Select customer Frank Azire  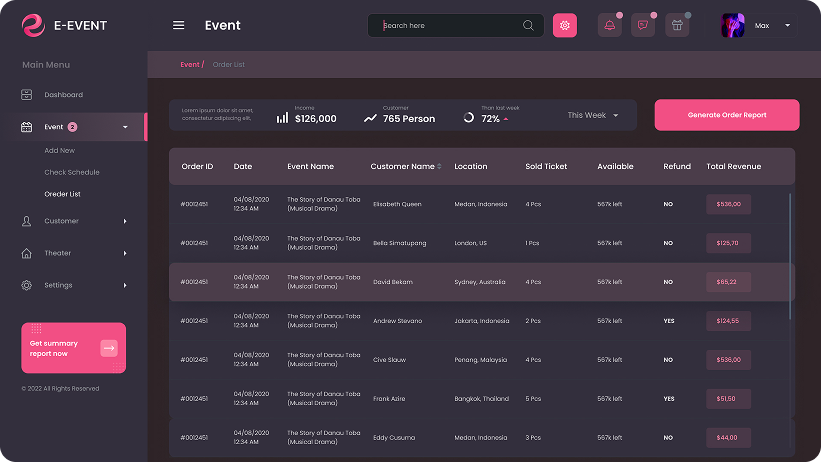click(389, 399)
